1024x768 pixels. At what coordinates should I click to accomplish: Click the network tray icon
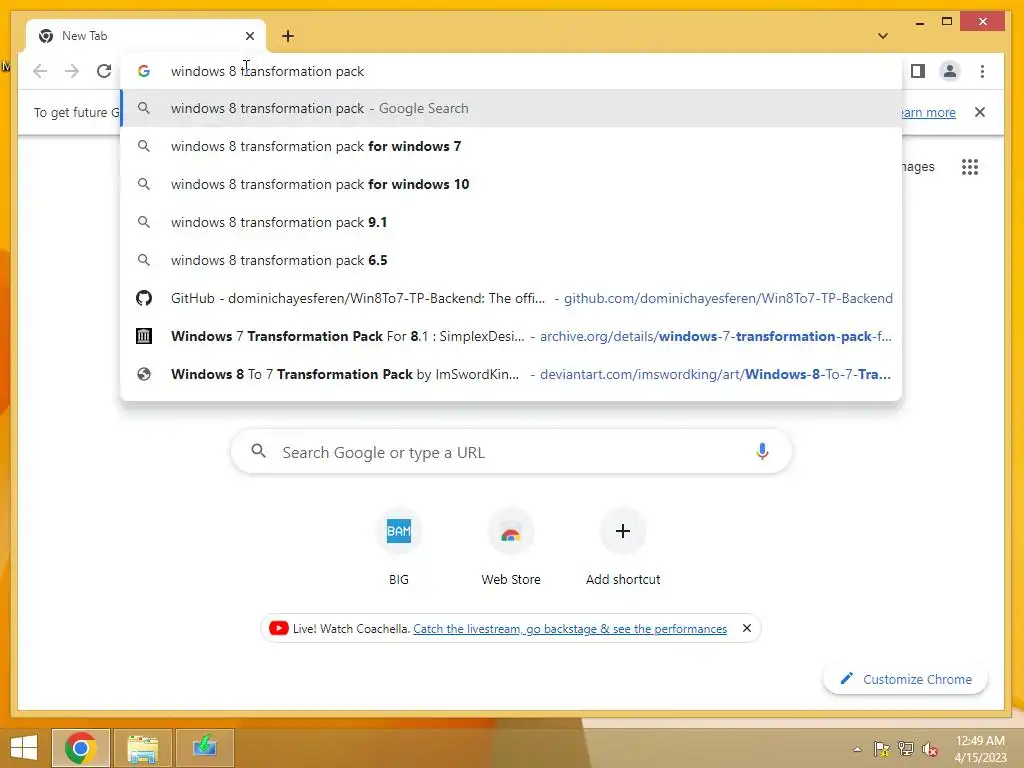pyautogui.click(x=906, y=749)
